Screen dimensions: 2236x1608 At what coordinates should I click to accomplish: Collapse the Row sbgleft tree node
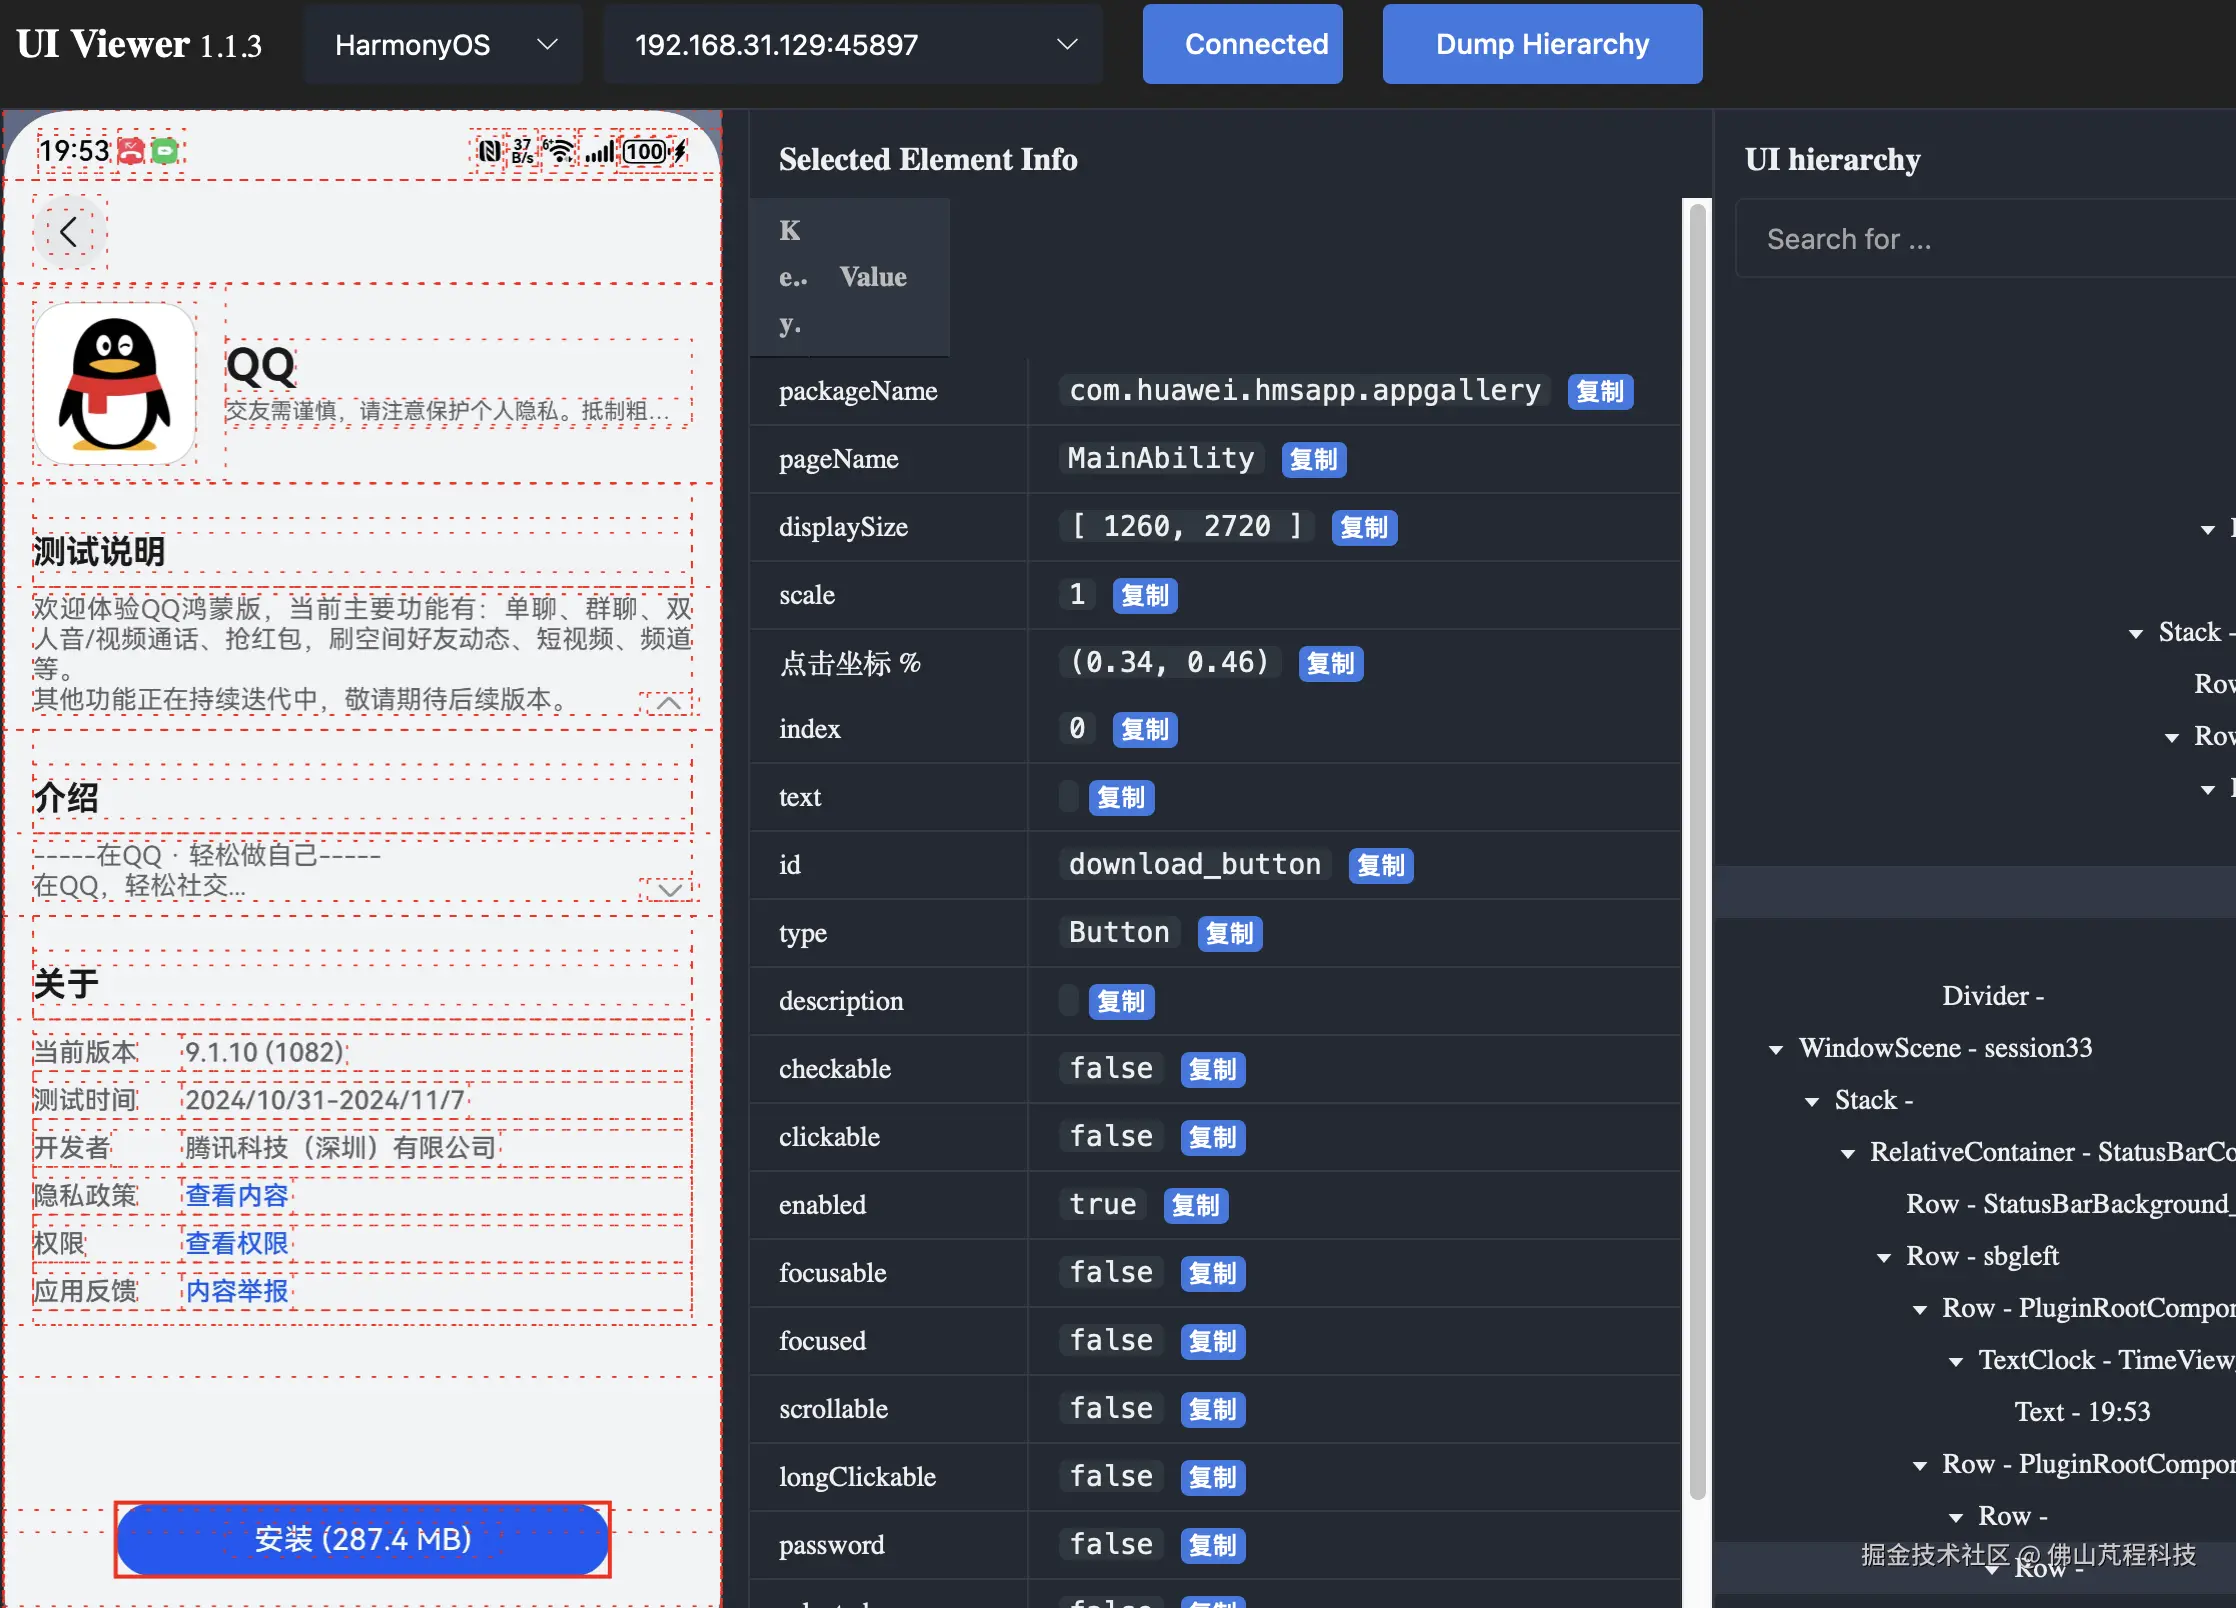pos(1884,1257)
